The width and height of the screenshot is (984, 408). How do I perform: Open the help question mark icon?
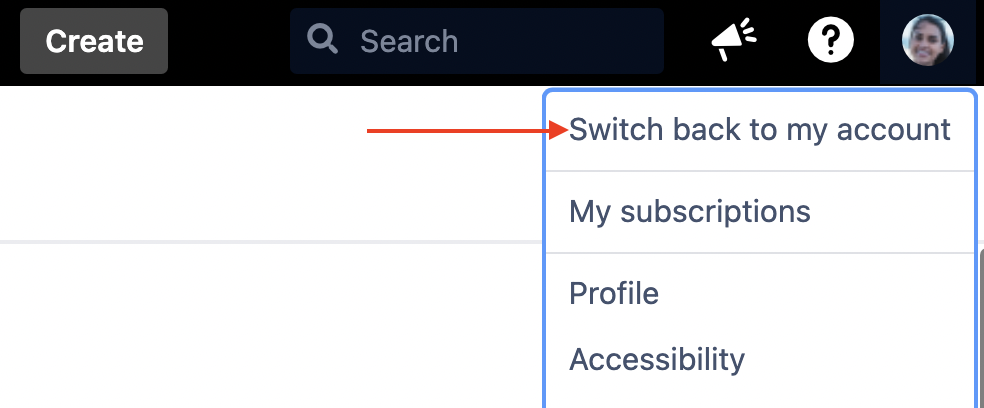(x=830, y=41)
